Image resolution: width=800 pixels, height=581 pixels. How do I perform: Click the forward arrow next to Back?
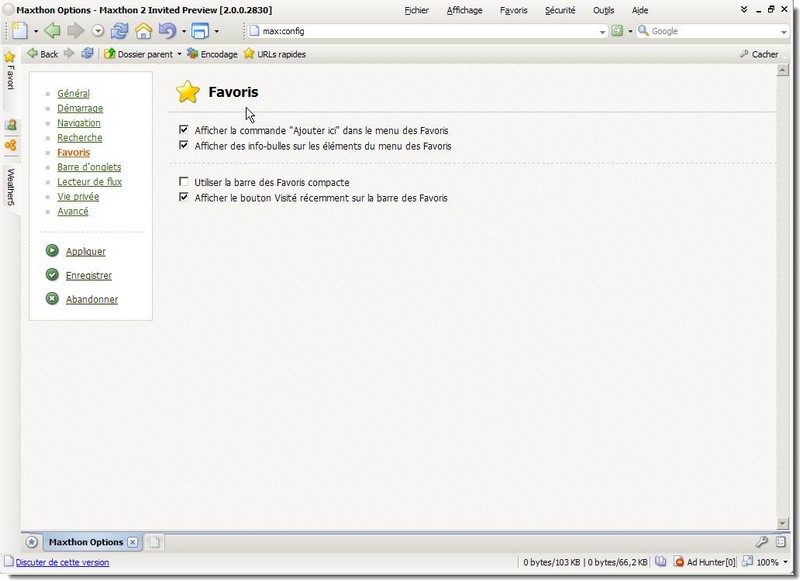(69, 54)
